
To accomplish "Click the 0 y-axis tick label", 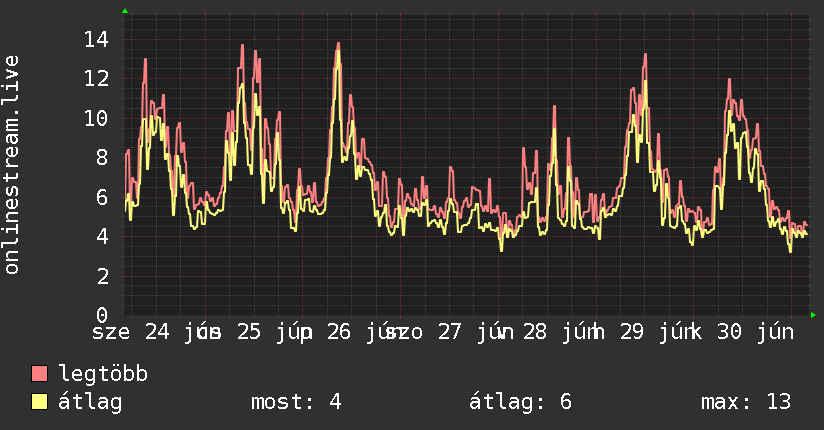I will pos(102,315).
